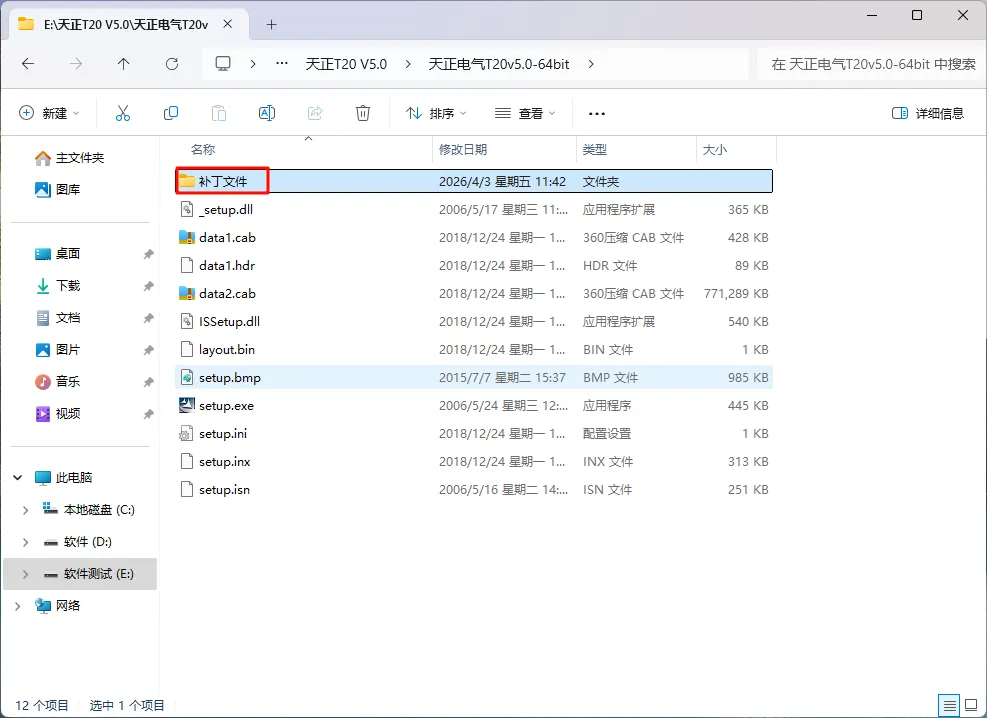
Task: Close the current Explorer tab
Action: [228, 24]
